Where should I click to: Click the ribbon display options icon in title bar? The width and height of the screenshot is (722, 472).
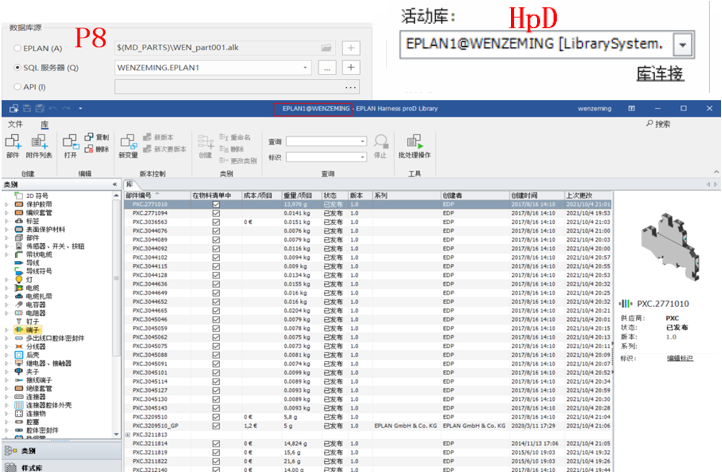(x=631, y=109)
